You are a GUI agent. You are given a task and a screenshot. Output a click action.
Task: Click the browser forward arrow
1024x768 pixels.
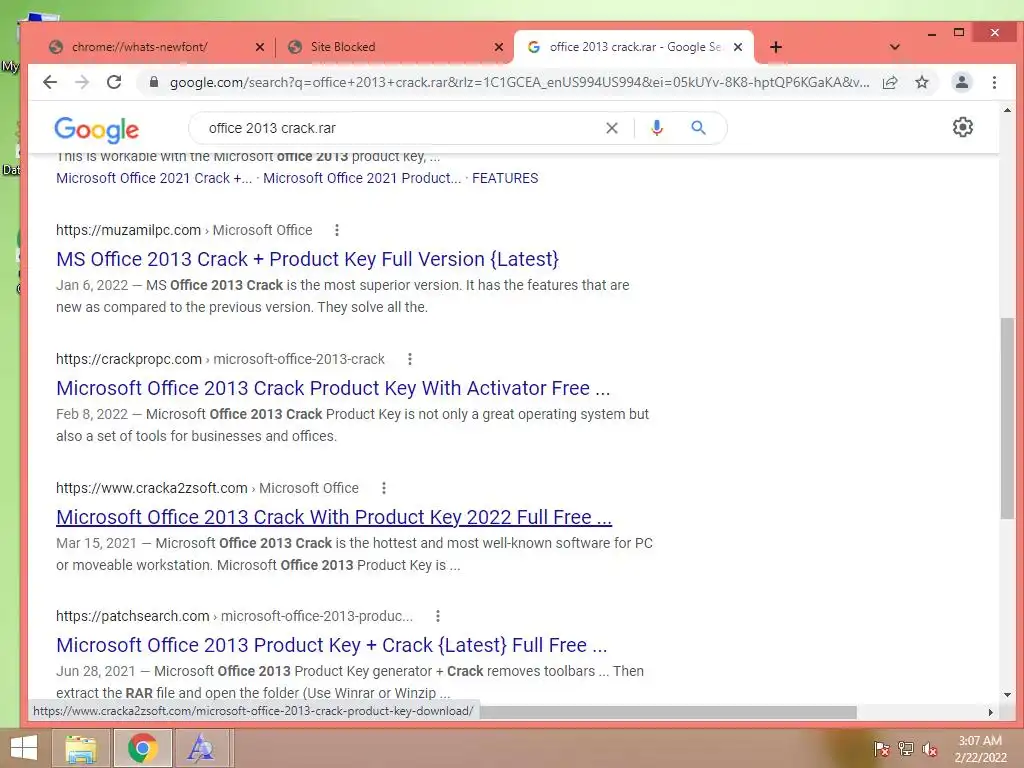[x=82, y=82]
